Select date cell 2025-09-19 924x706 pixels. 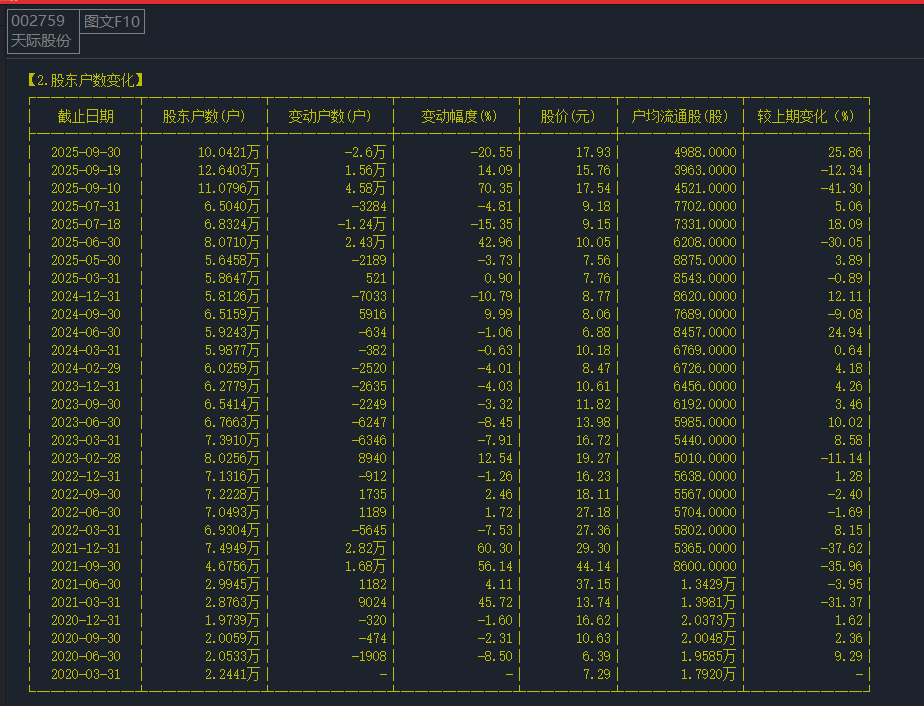85,170
